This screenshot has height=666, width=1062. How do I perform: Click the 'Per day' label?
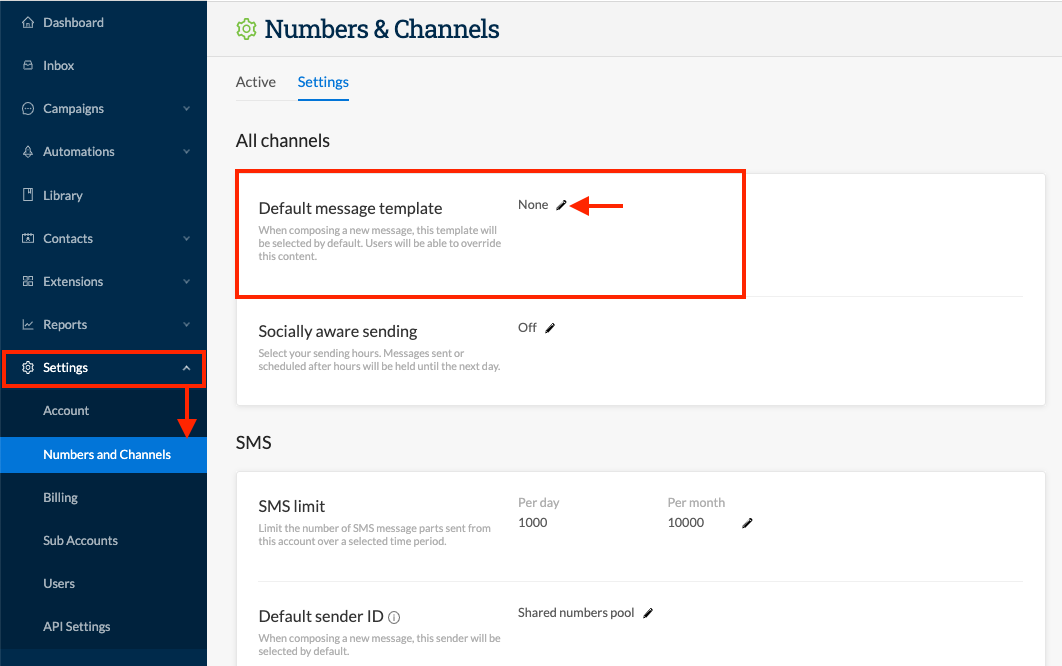point(538,503)
